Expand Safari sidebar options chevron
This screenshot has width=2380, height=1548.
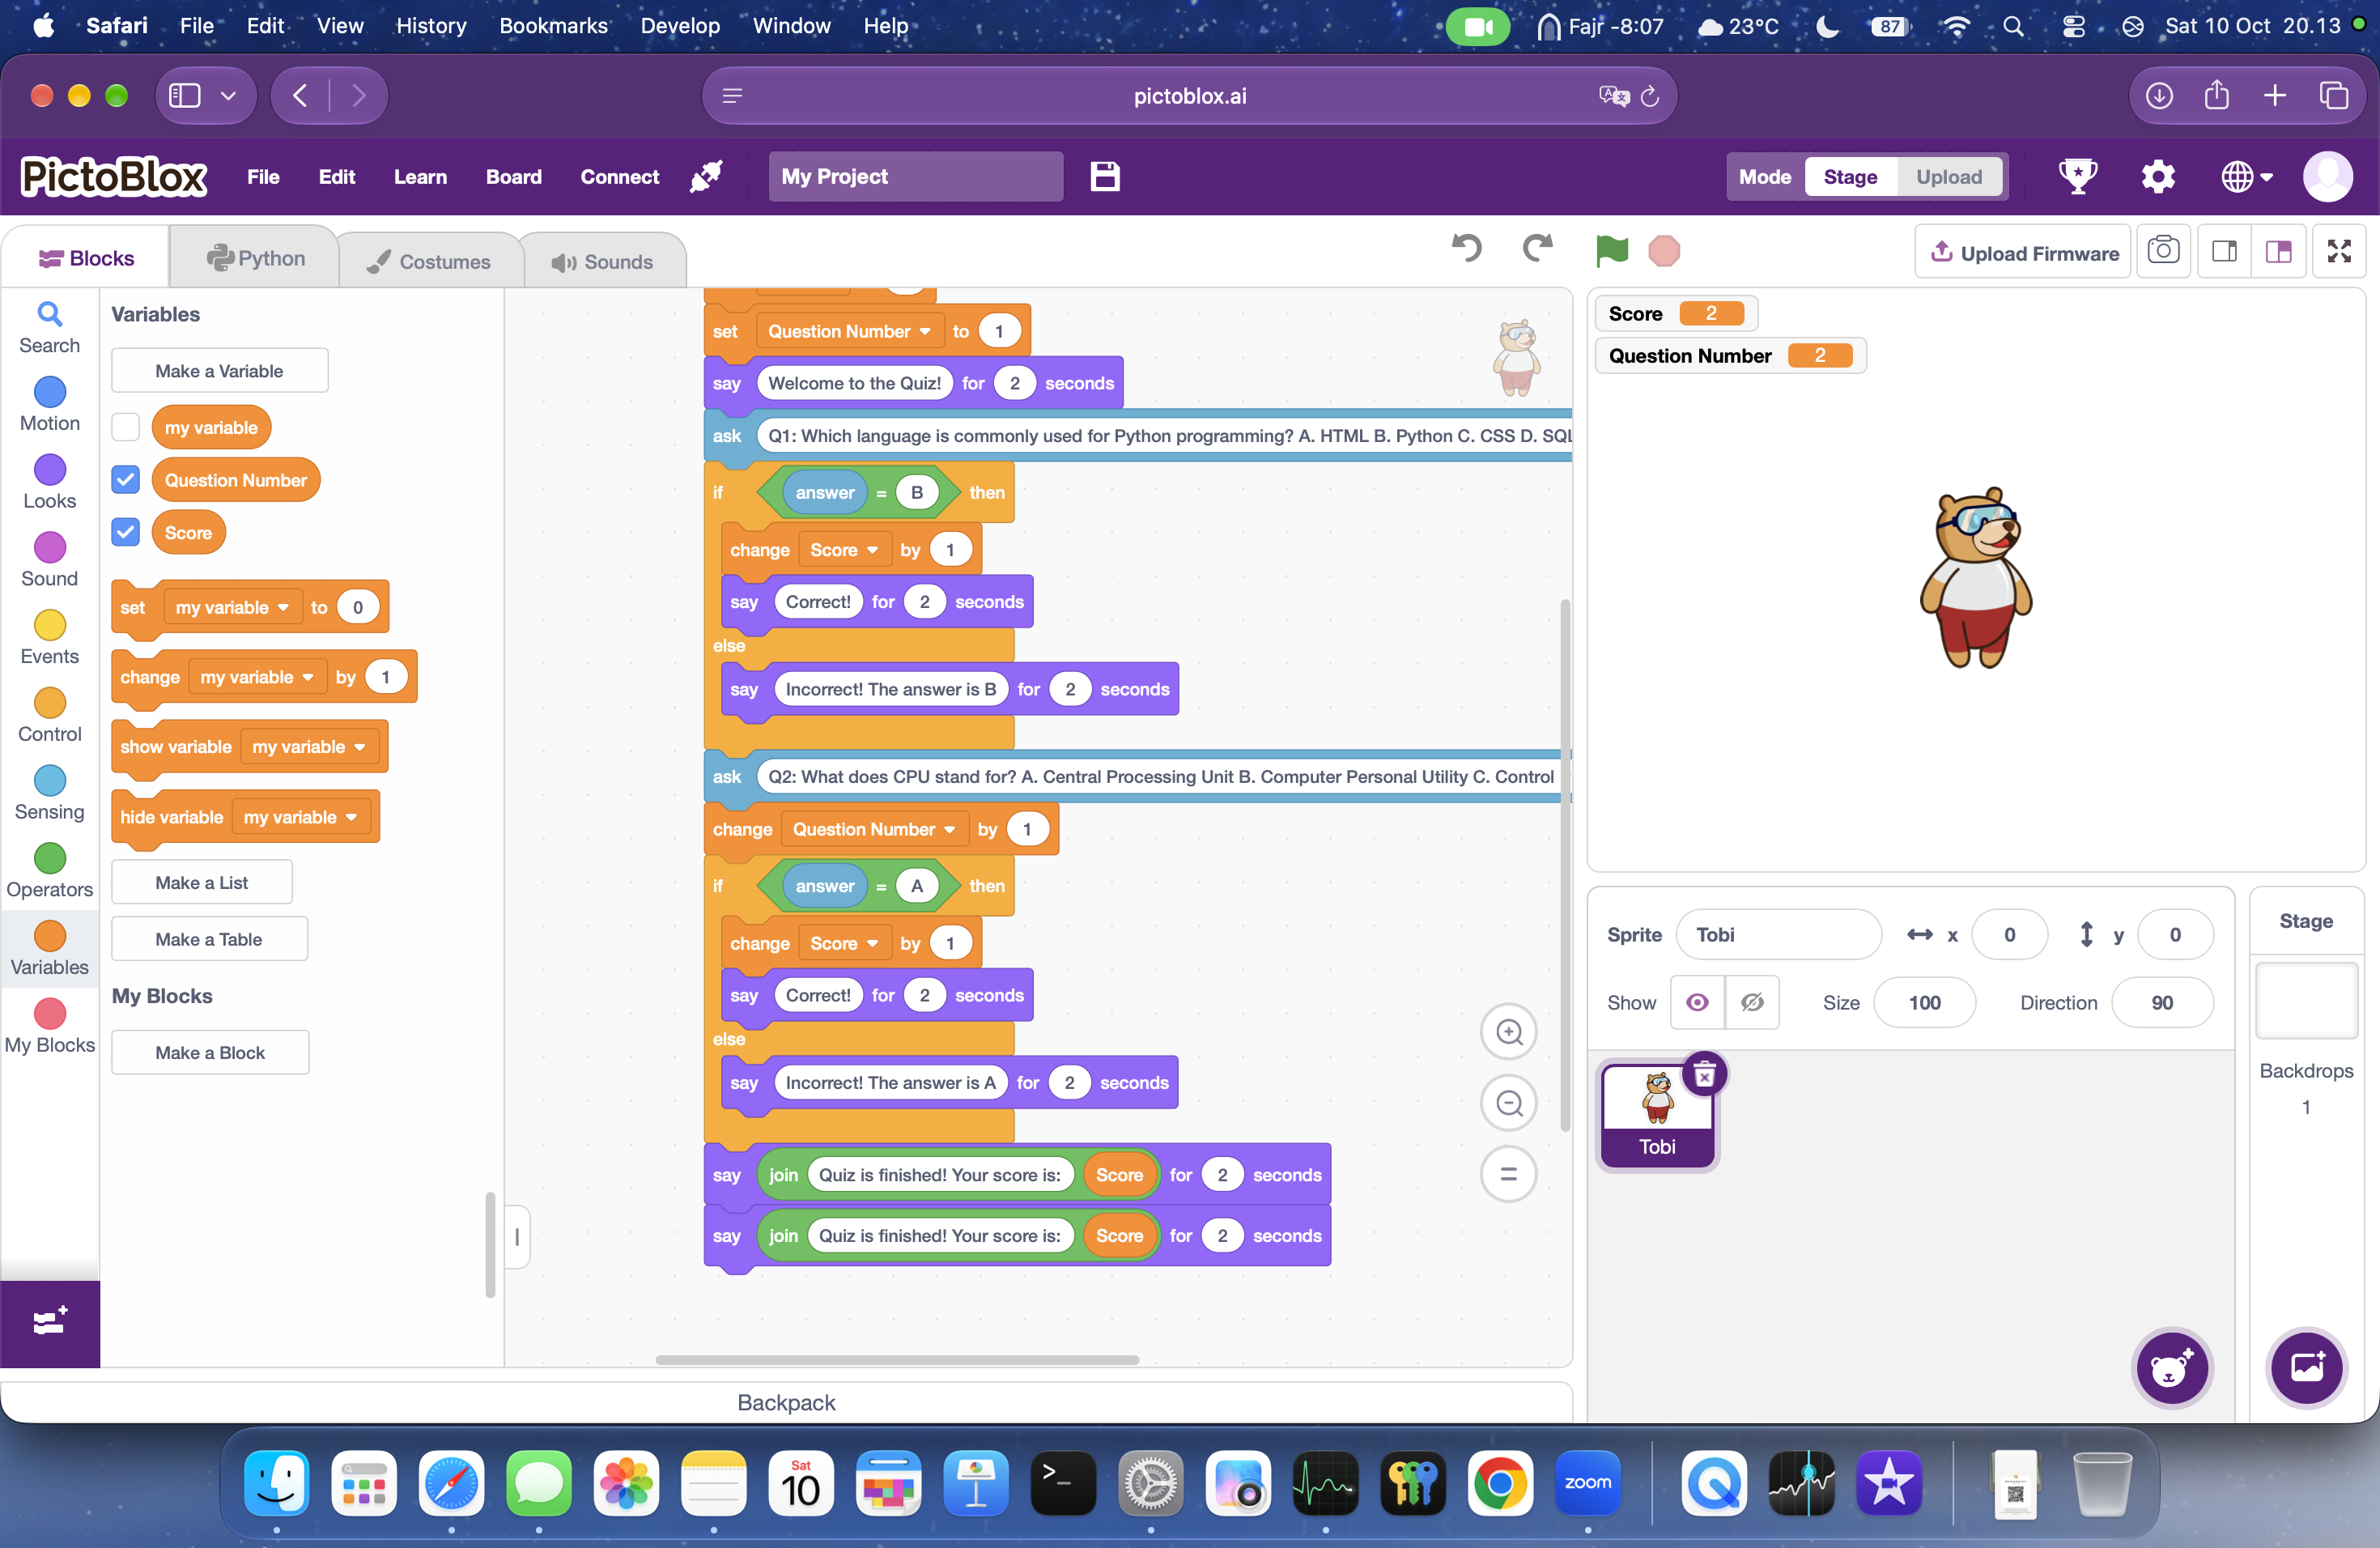click(x=228, y=96)
